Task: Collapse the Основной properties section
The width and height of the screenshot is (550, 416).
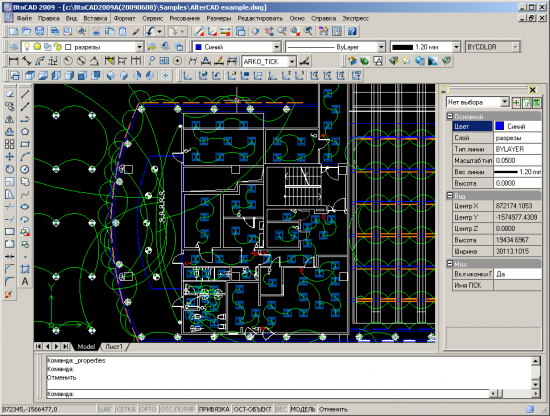Action: (x=450, y=116)
